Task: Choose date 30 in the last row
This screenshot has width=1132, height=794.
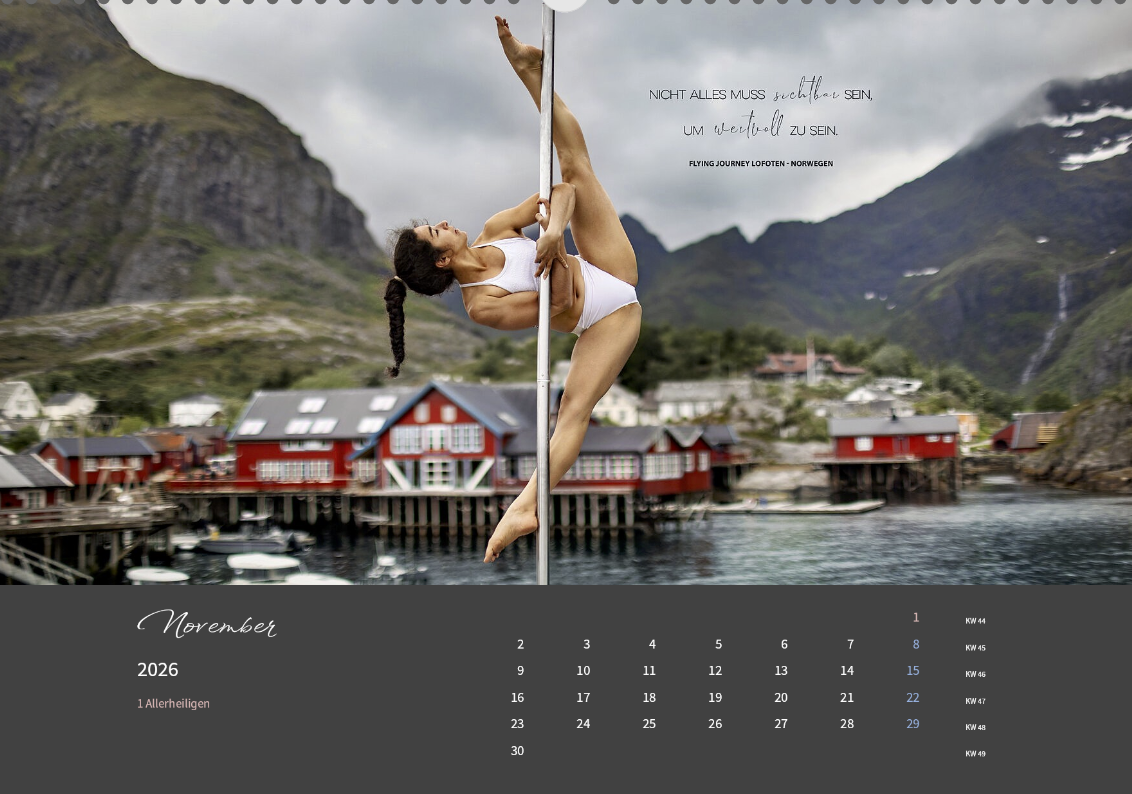Action: [x=517, y=751]
